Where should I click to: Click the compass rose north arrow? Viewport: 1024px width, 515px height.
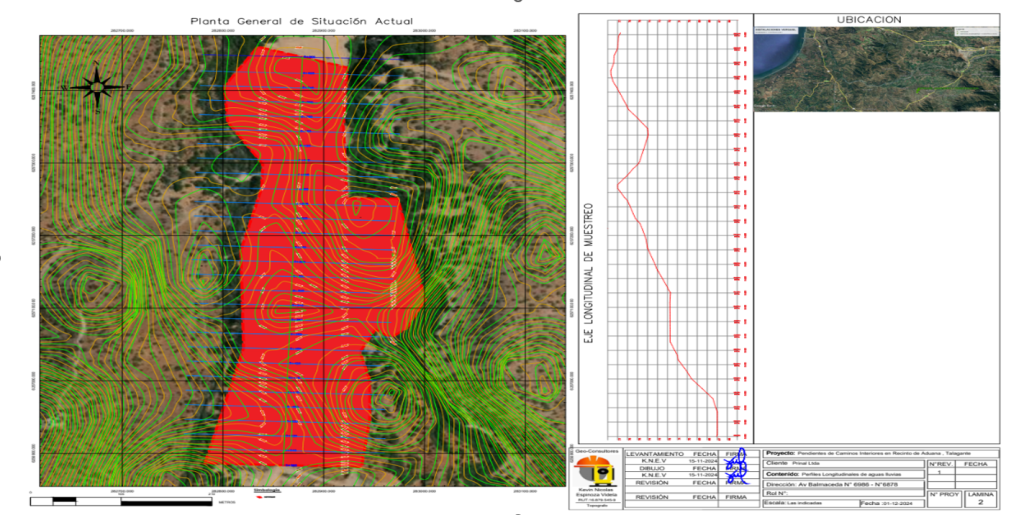coord(96,87)
